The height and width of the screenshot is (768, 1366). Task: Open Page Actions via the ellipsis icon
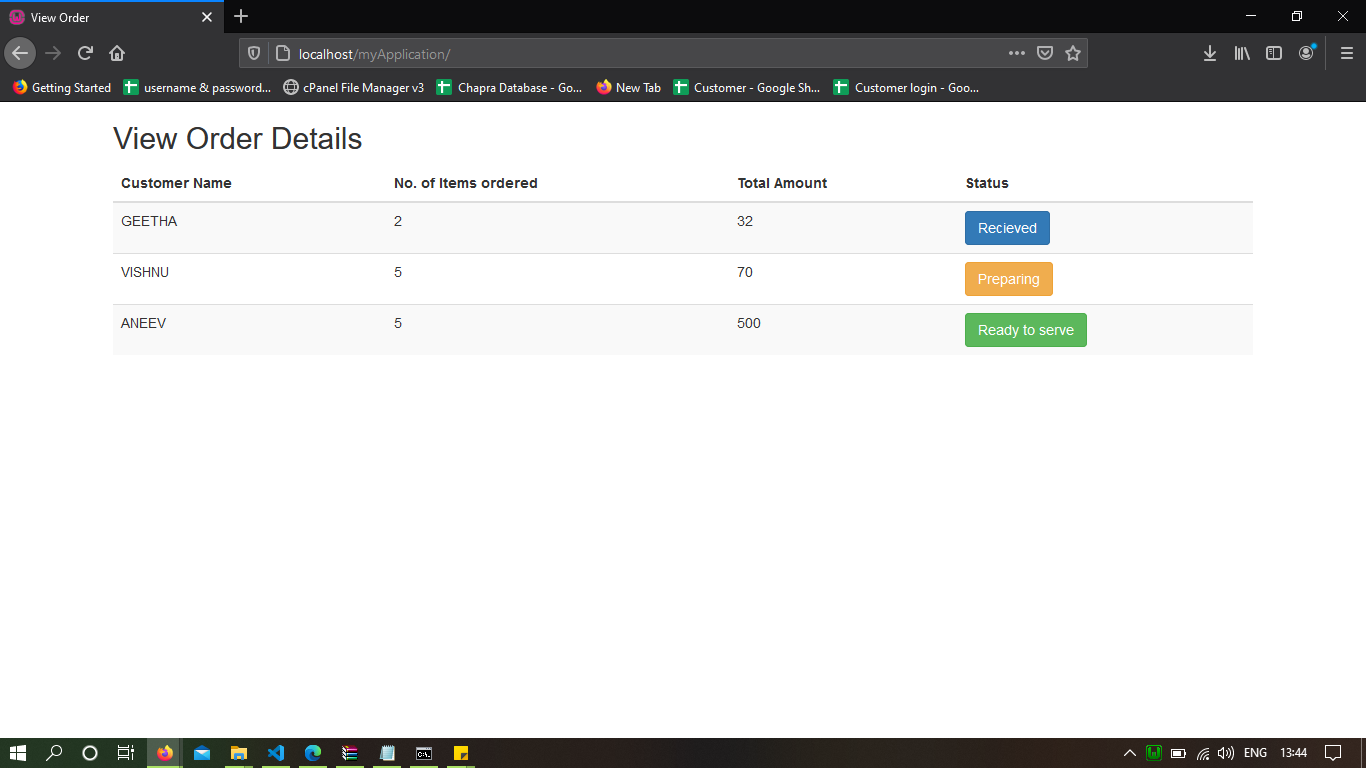pyautogui.click(x=1016, y=53)
